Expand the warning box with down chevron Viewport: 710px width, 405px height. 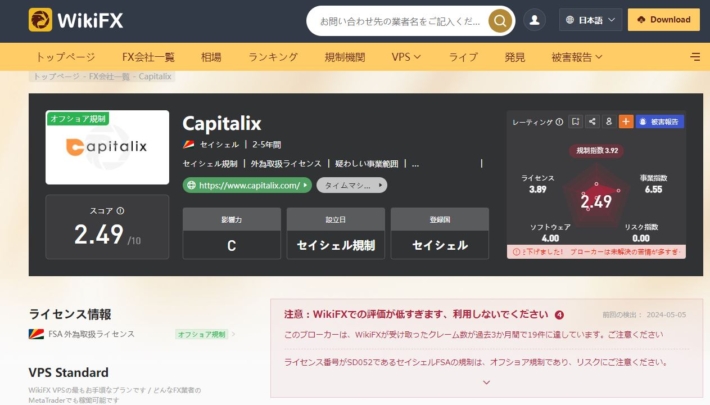486,382
